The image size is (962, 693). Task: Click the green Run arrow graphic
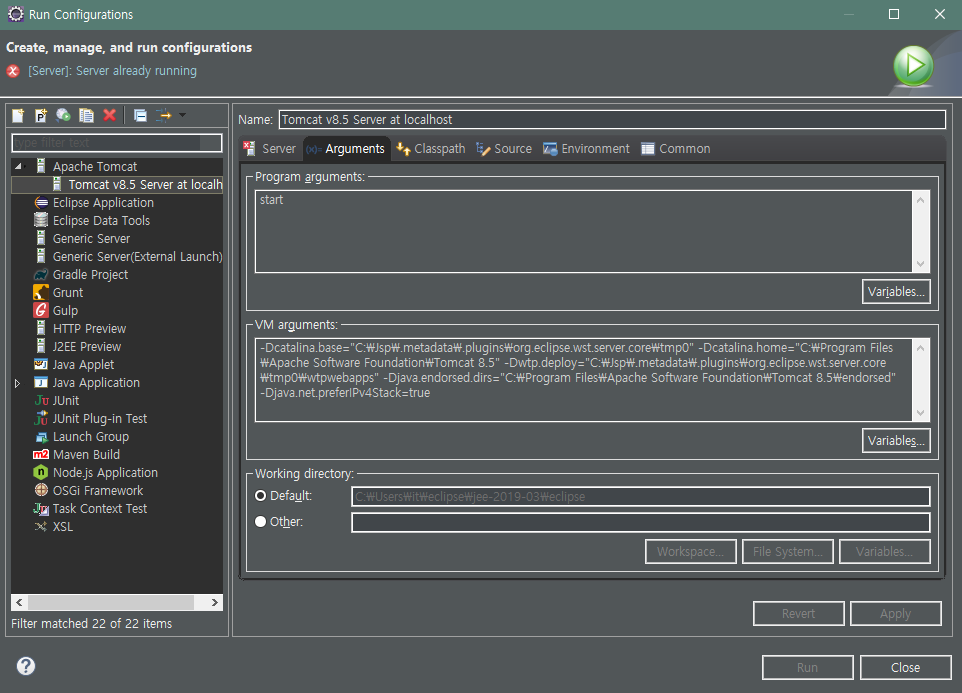click(x=913, y=65)
